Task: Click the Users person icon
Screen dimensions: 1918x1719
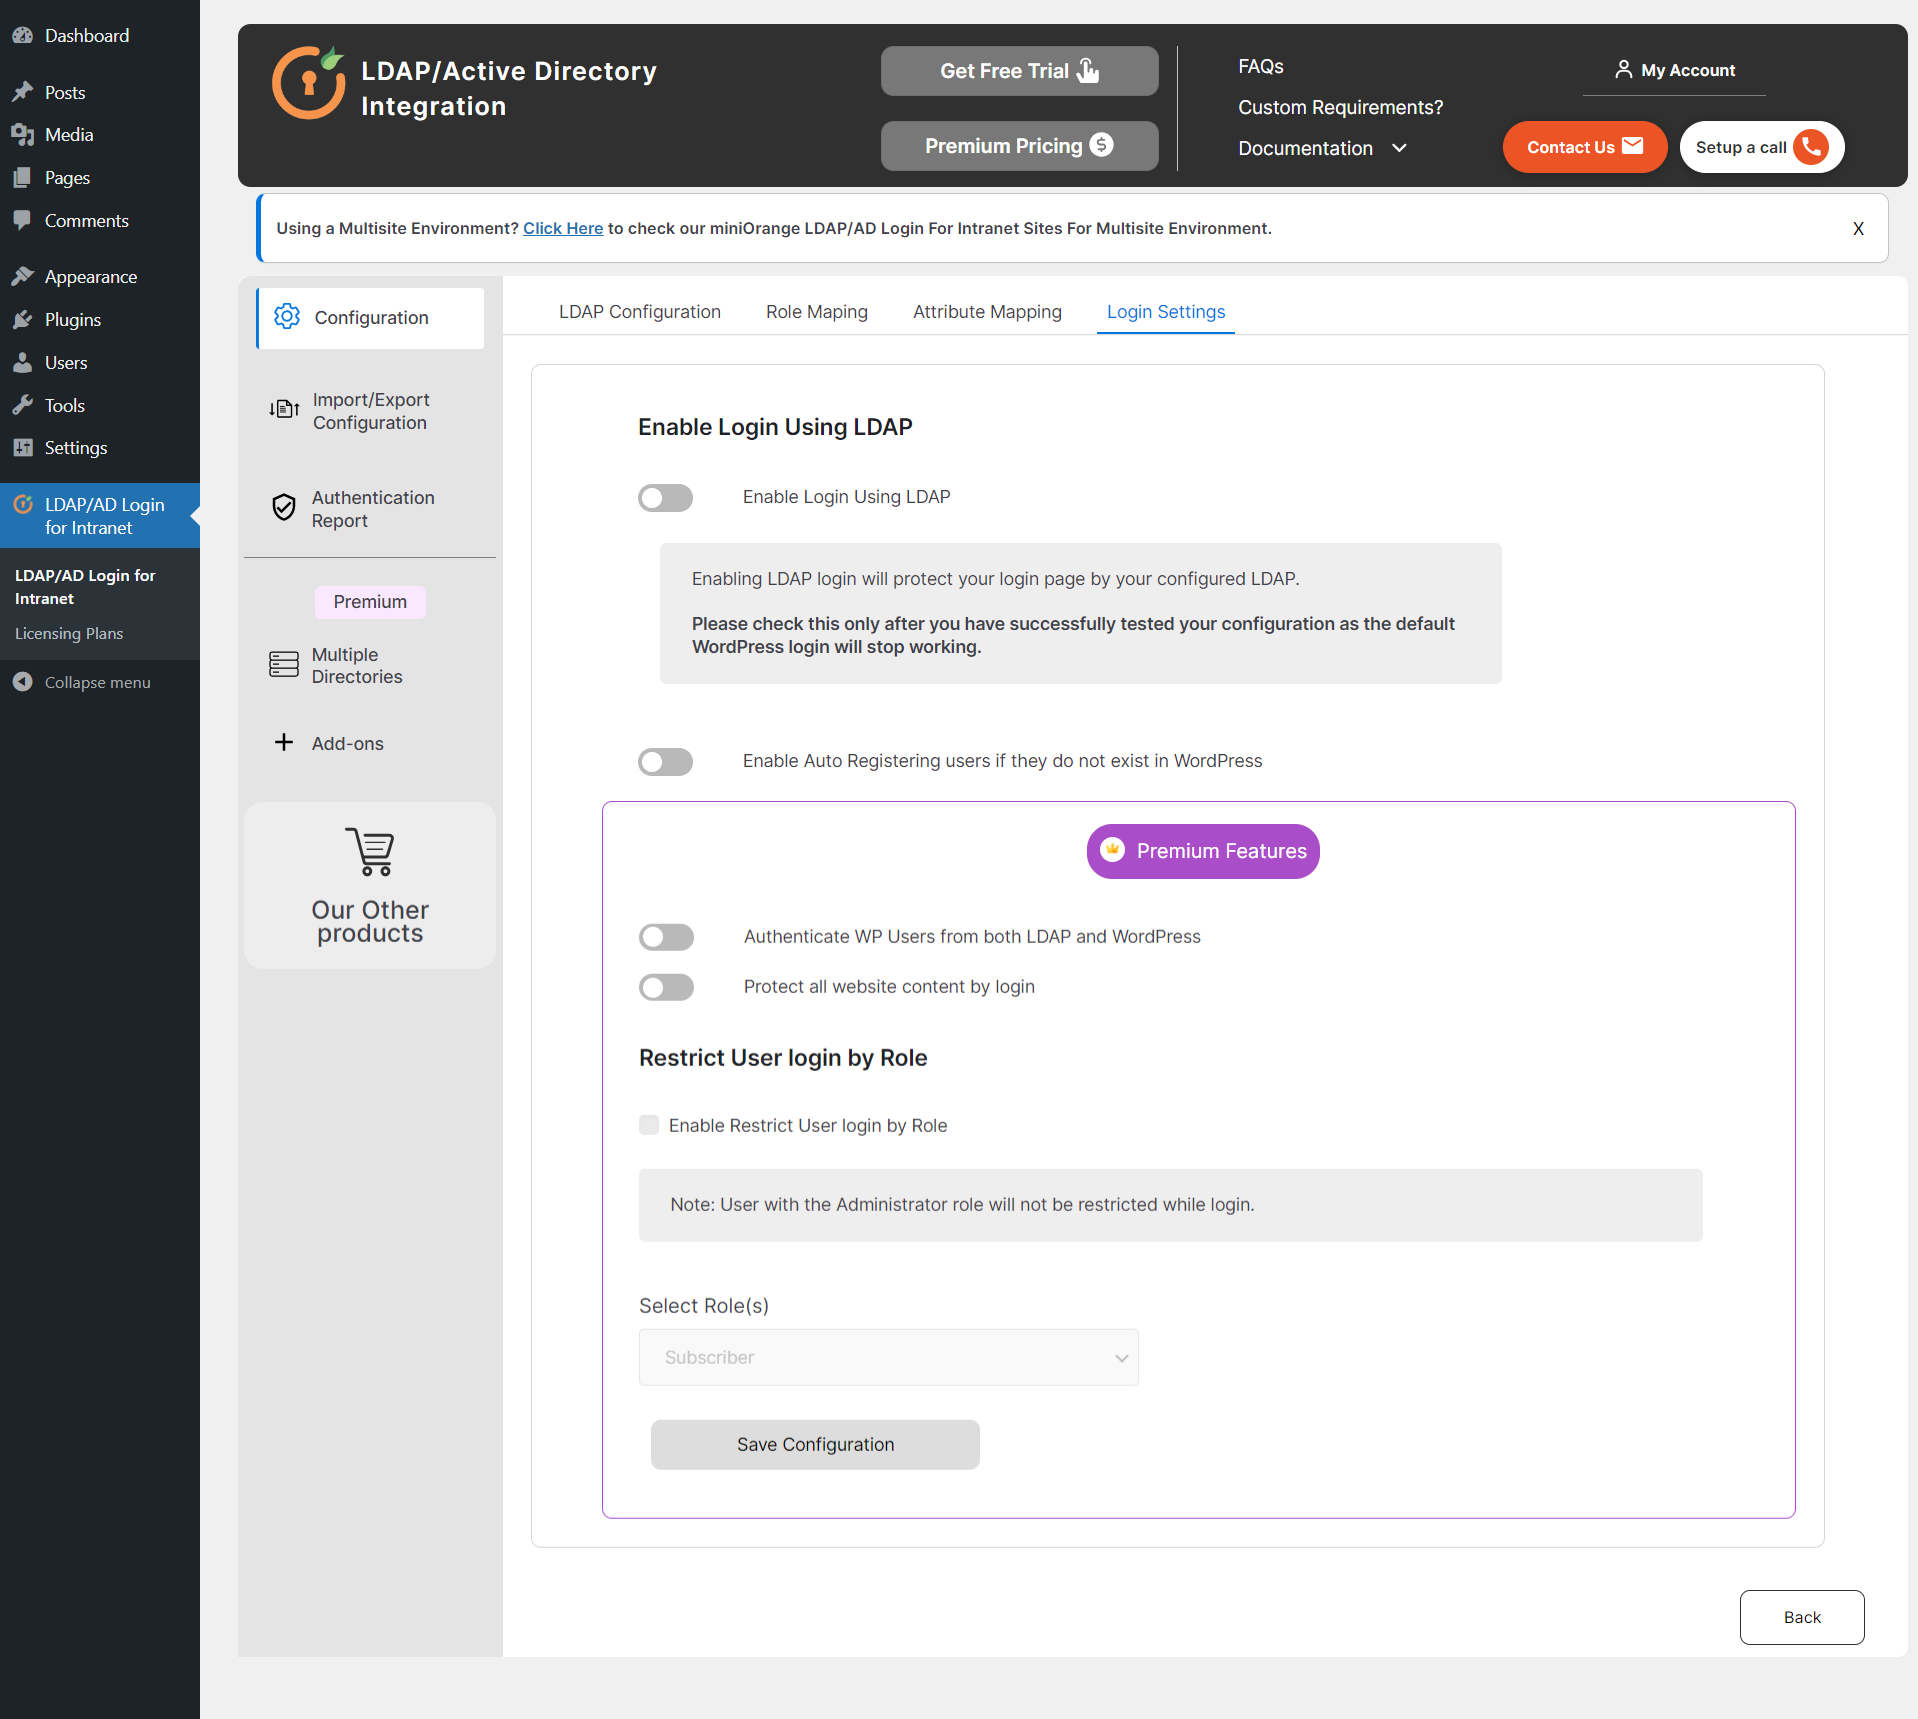Action: [22, 363]
